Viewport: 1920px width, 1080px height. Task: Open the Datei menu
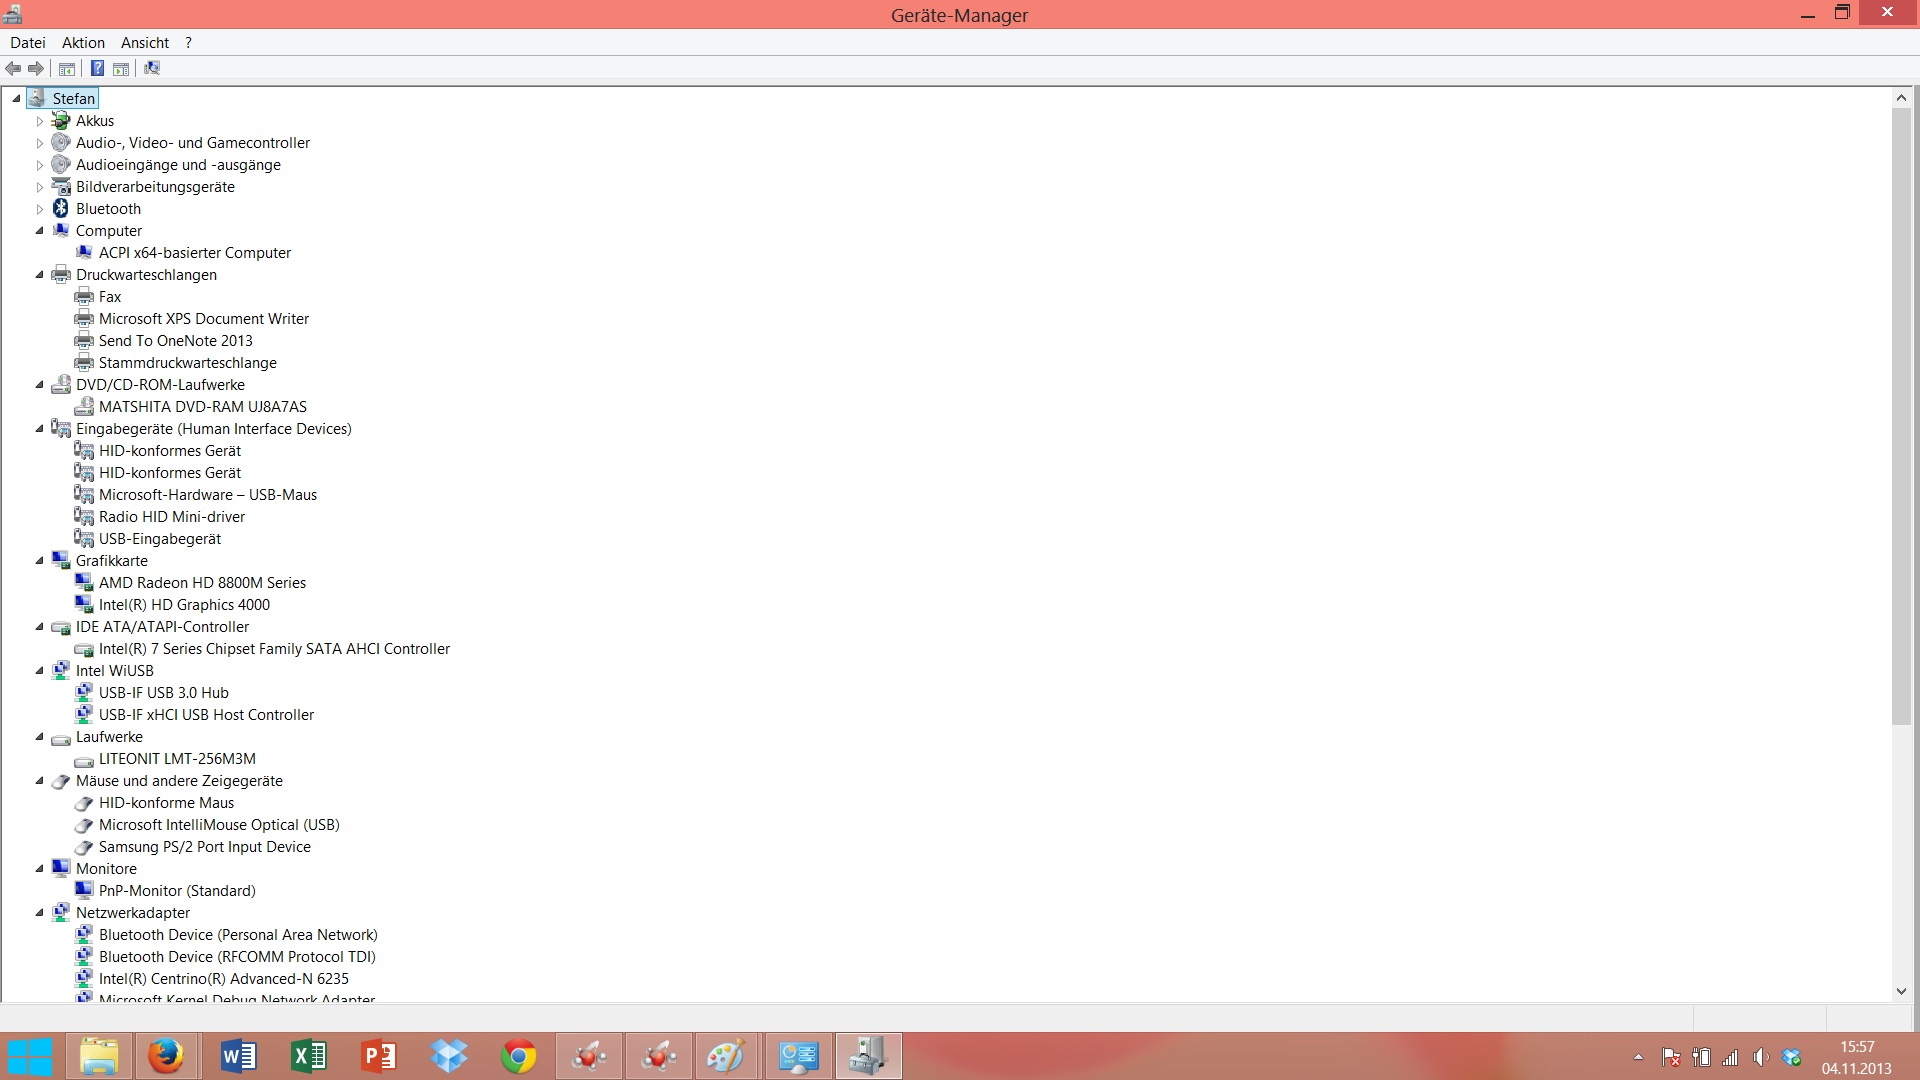[28, 43]
